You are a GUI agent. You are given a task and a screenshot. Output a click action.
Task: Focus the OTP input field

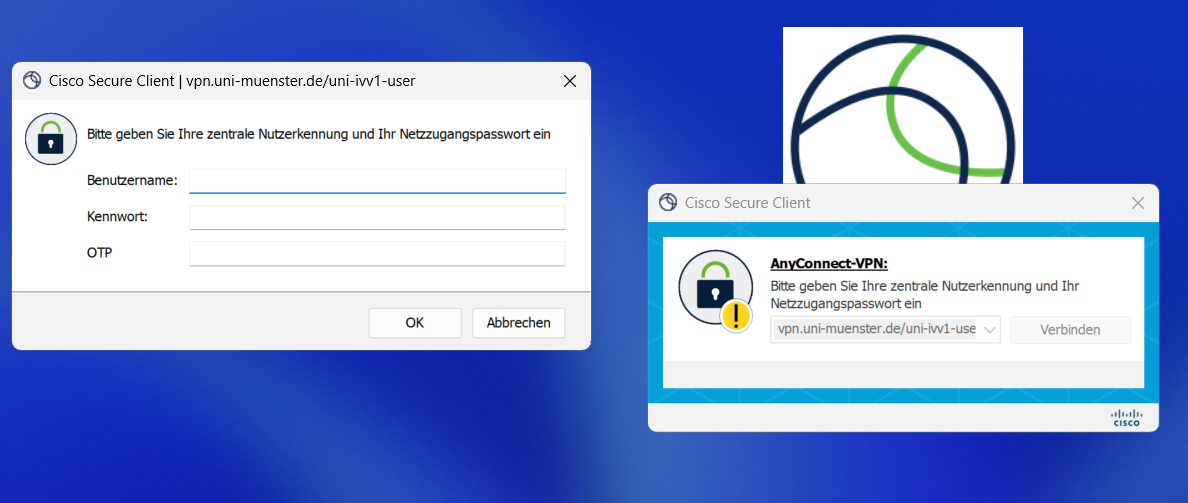pos(377,253)
